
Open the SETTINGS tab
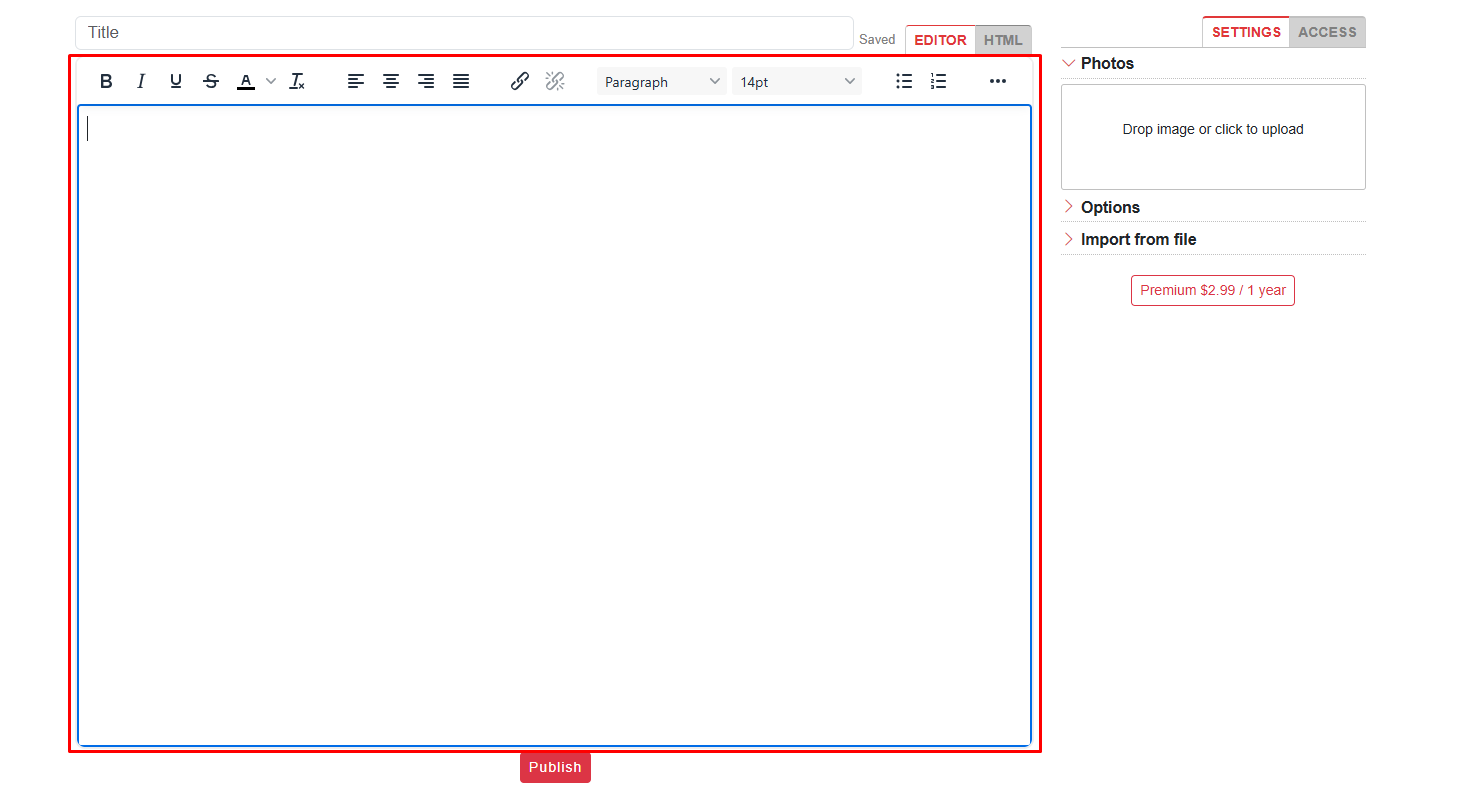coord(1246,32)
